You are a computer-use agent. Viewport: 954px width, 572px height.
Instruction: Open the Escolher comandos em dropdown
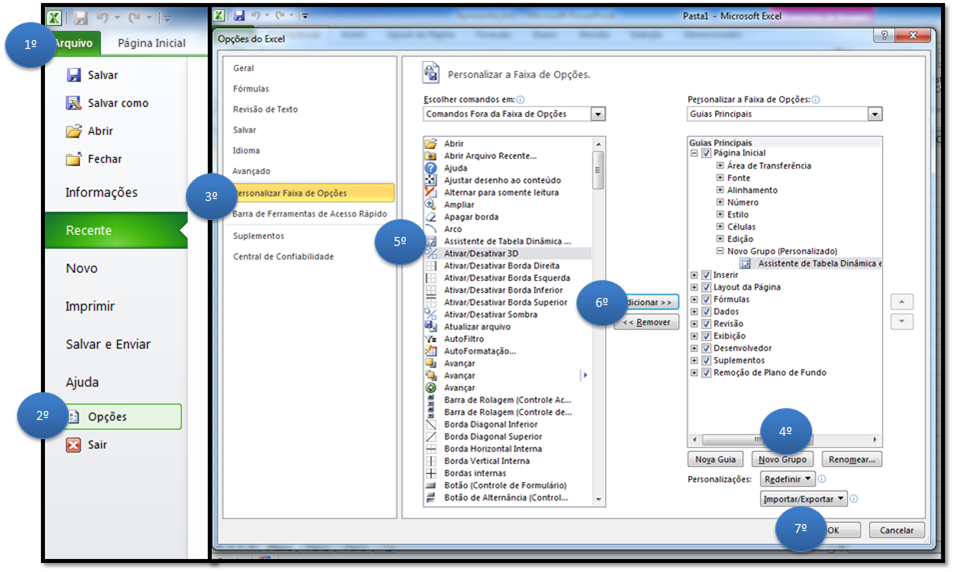[598, 114]
